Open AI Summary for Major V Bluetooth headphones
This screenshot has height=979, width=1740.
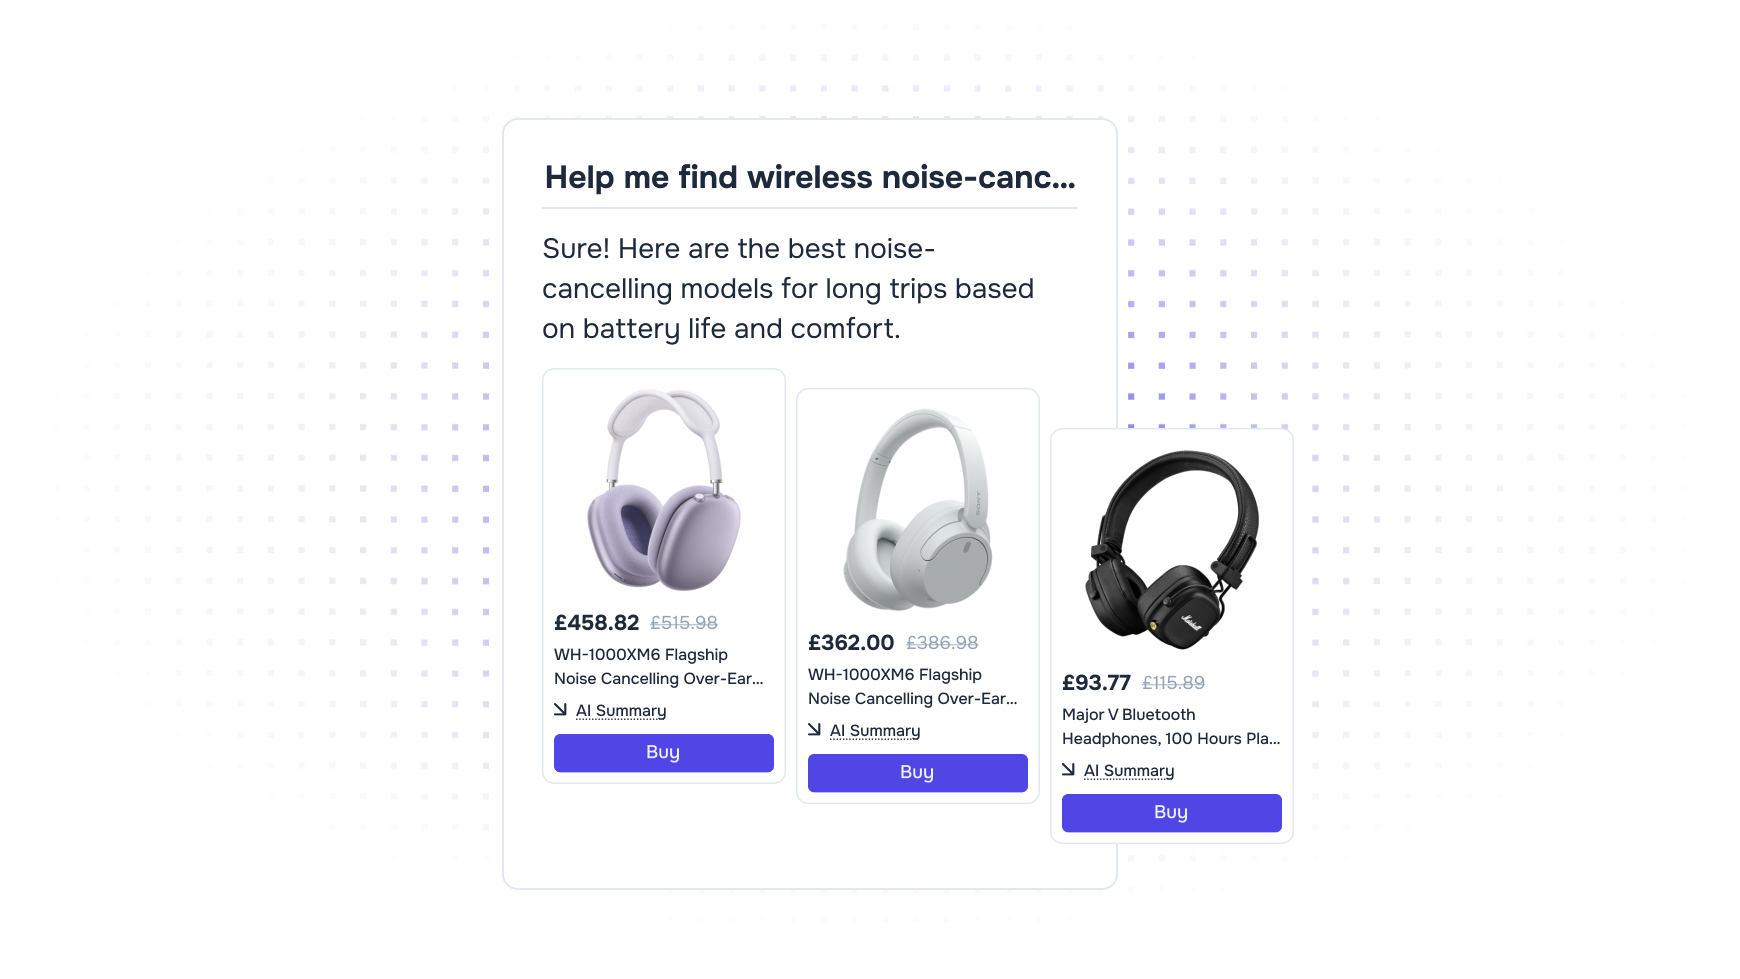1129,771
